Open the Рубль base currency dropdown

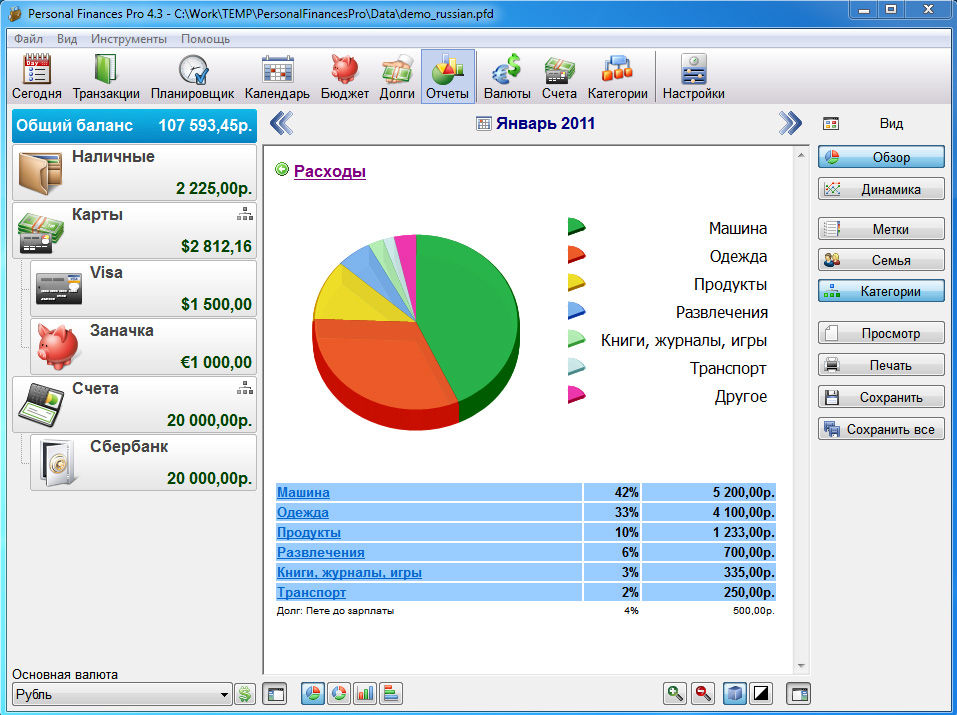point(122,694)
